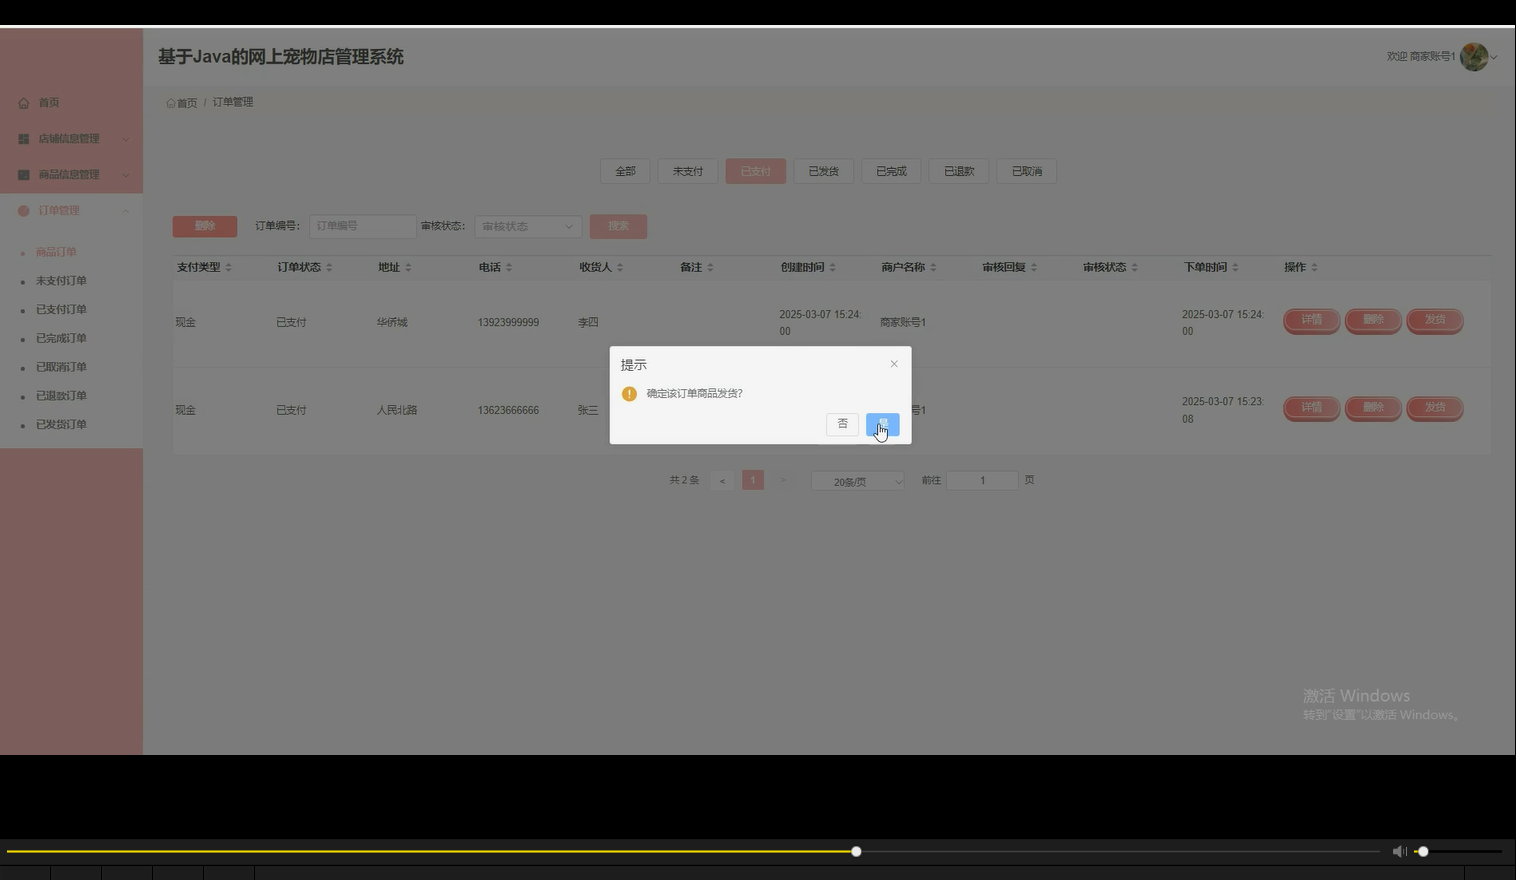Open 已取消订单 in the sidebar

[61, 367]
